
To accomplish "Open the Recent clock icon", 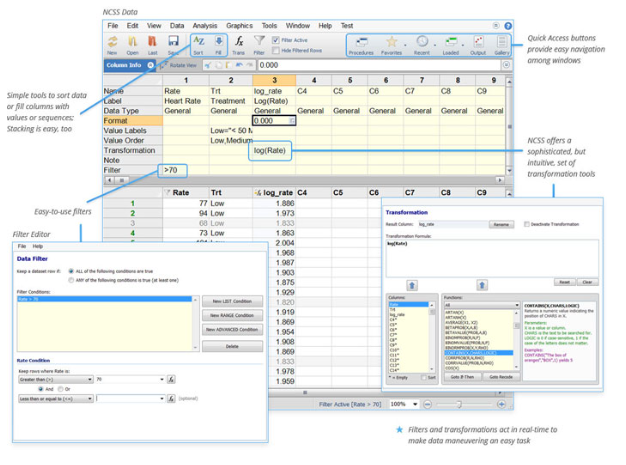I will coord(421,43).
